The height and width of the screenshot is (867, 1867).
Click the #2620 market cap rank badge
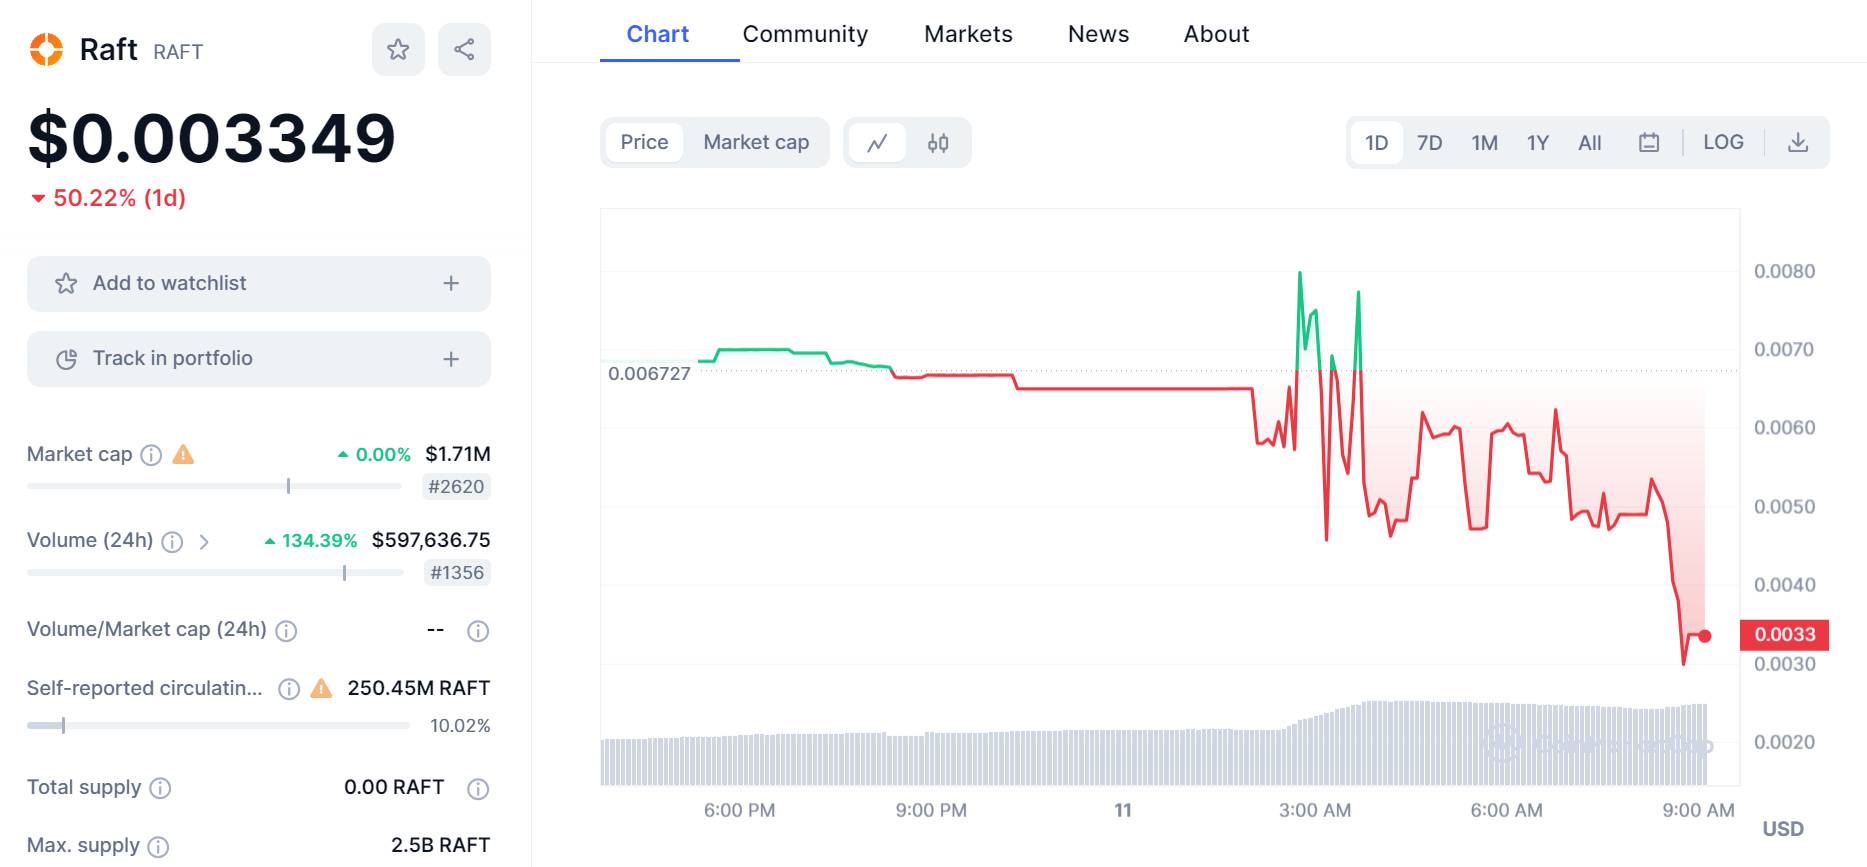click(x=456, y=487)
